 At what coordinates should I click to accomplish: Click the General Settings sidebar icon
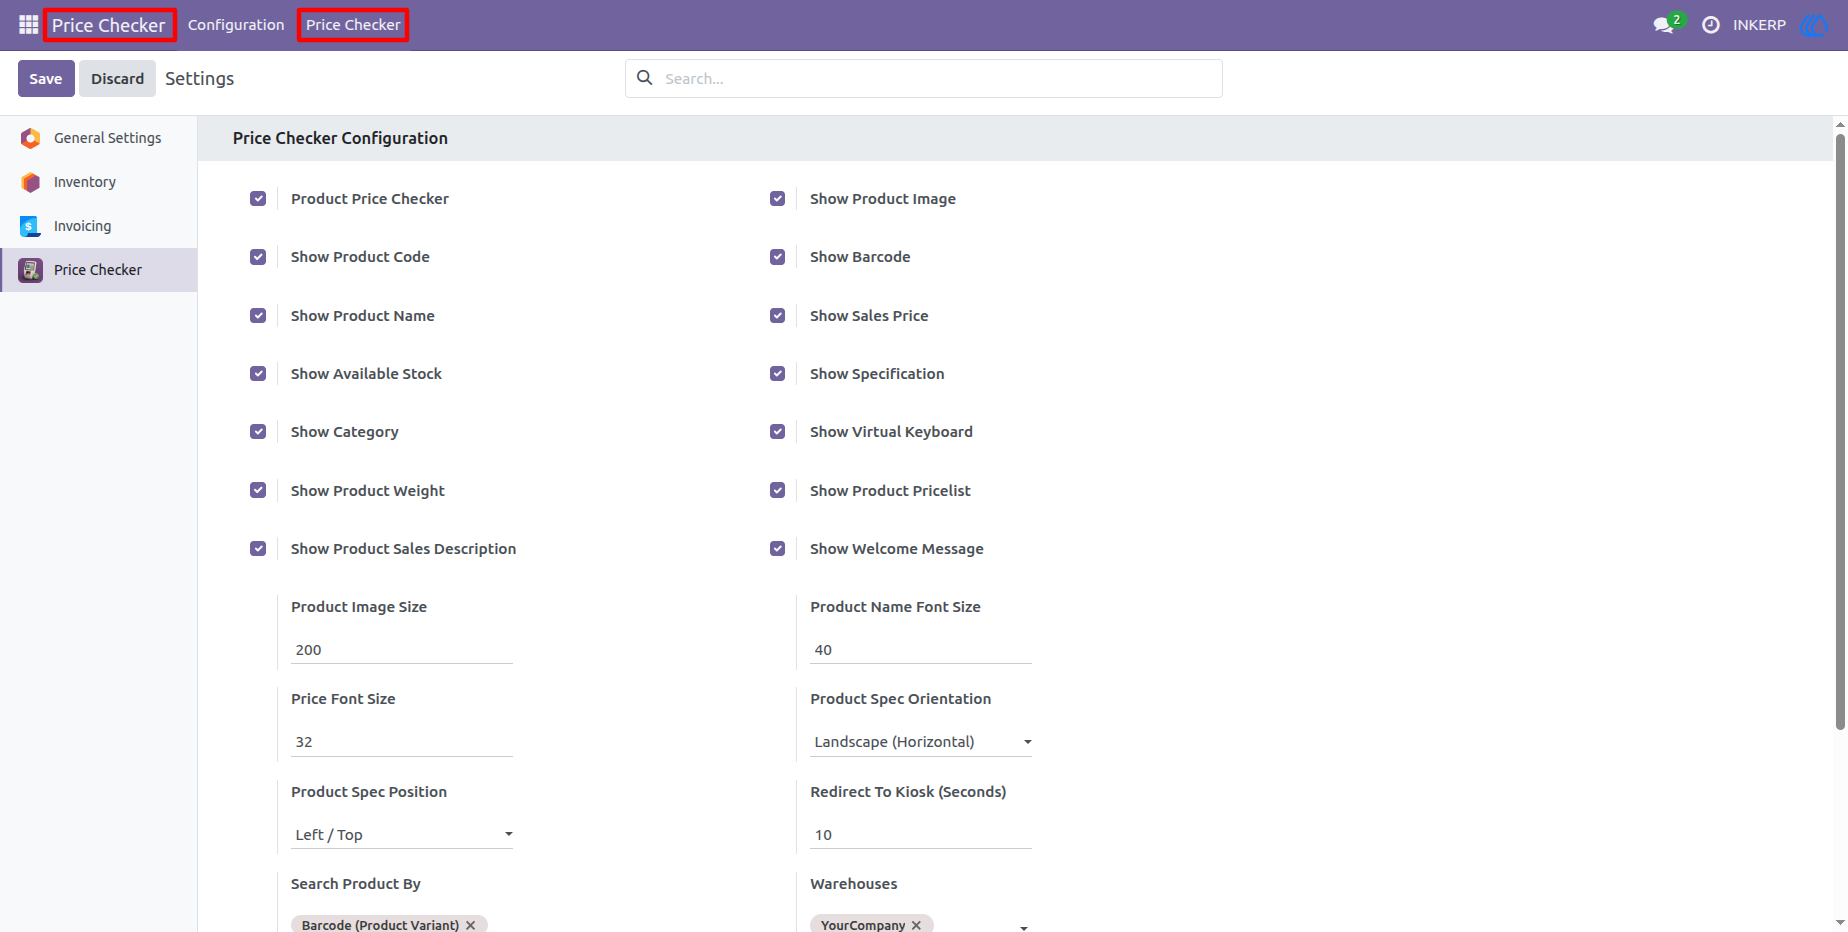pos(31,138)
